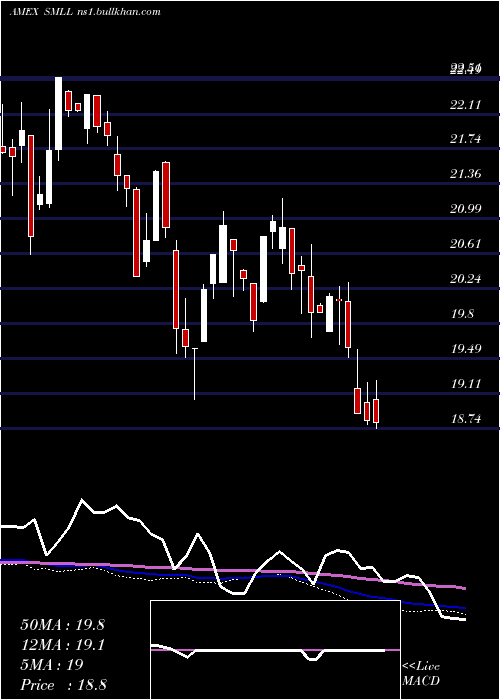Click the 21.36 price axis label

[x=466, y=174]
